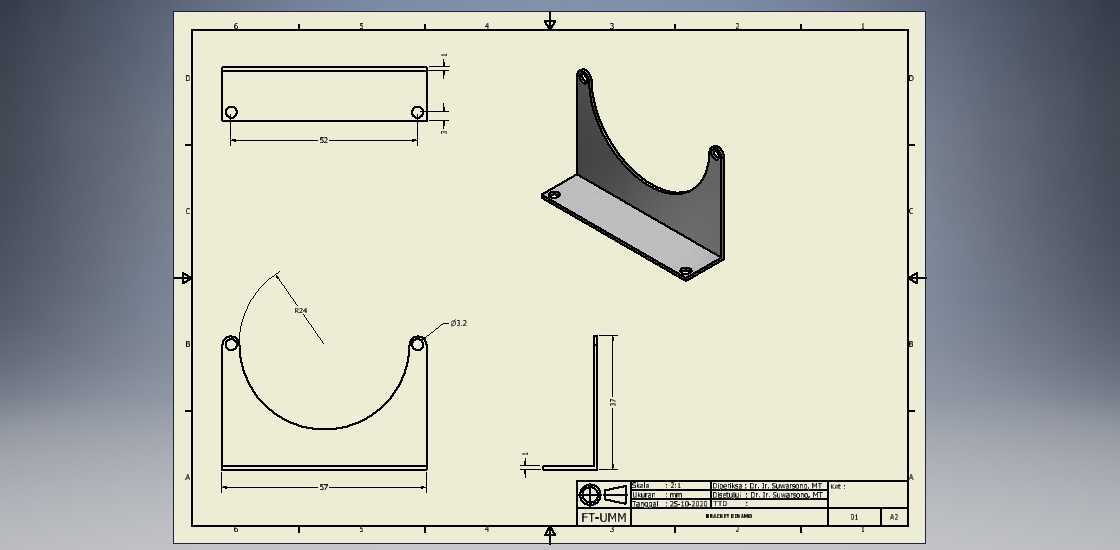Click the right center mark arrow on the border
The image size is (1120, 550).
coord(914,278)
